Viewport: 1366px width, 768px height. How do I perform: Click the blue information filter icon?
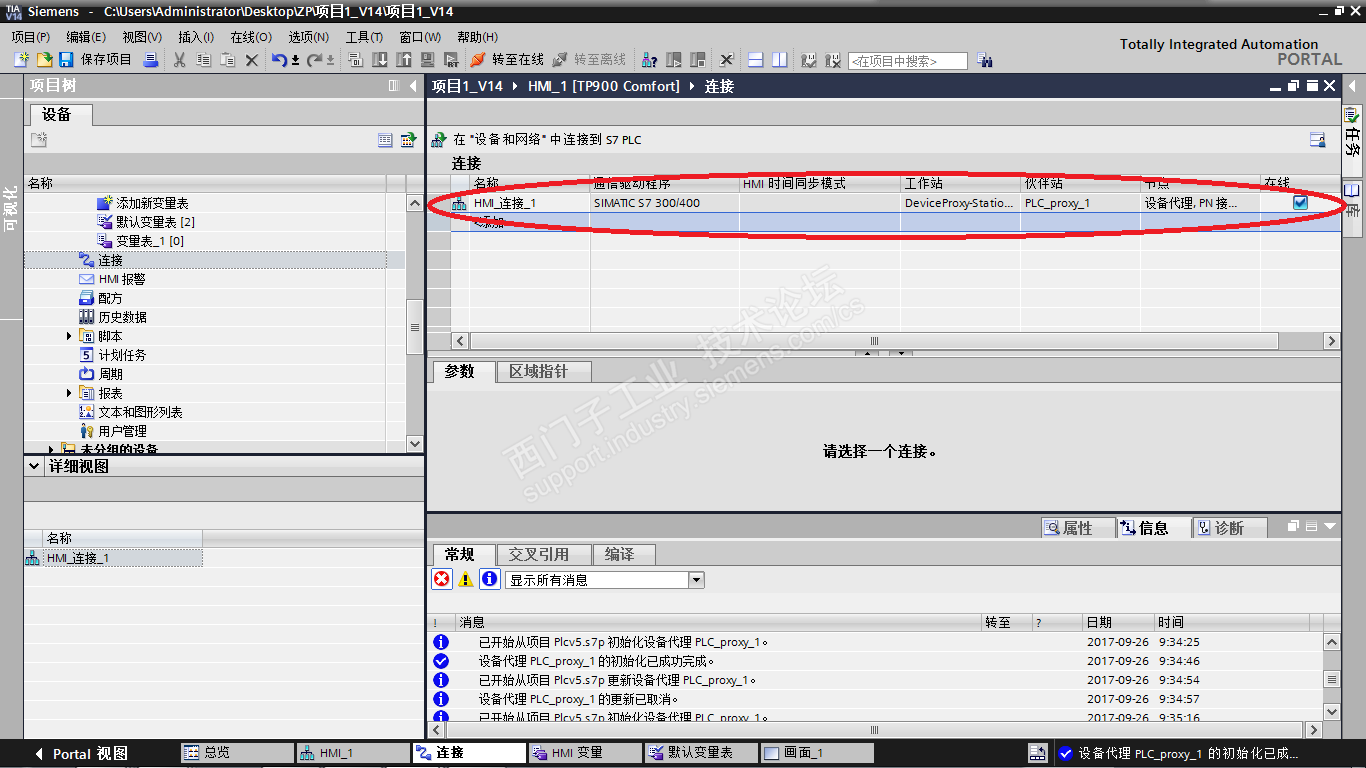(490, 579)
